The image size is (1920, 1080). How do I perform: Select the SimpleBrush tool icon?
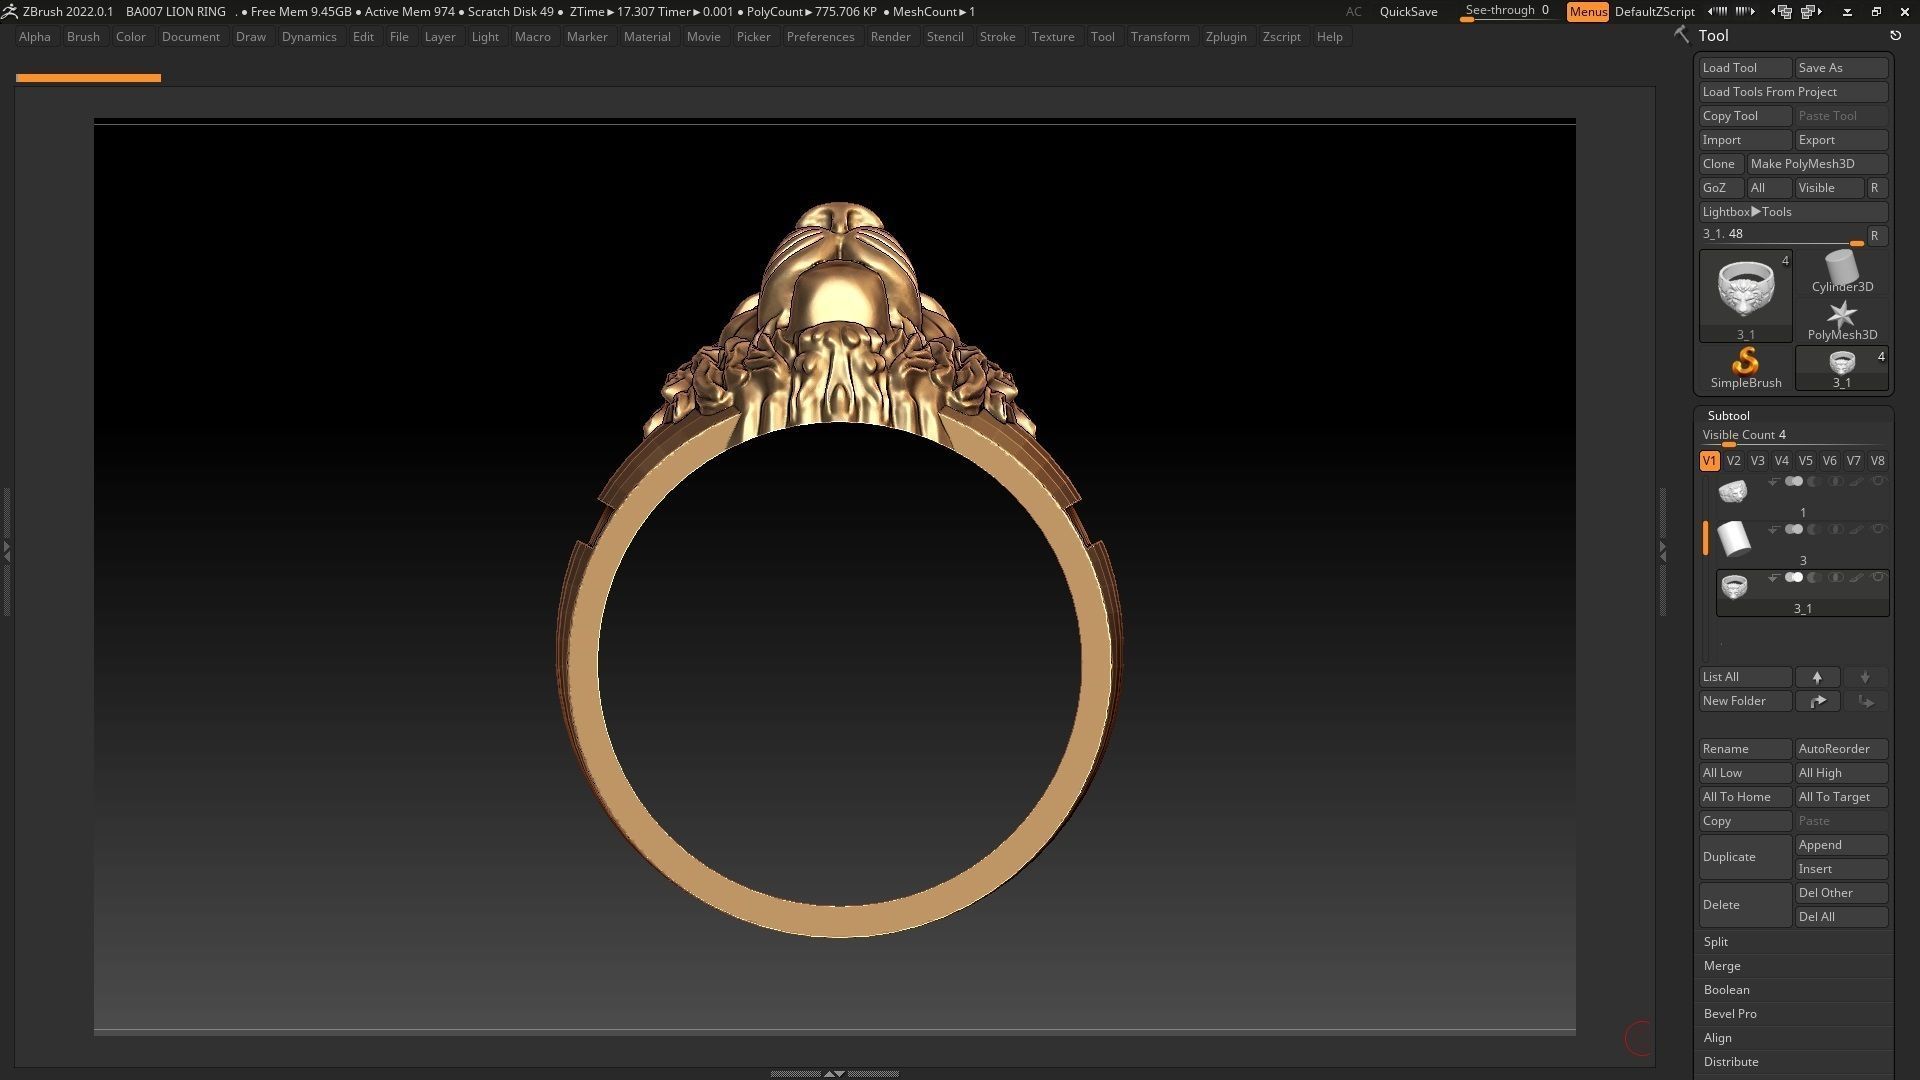coord(1745,368)
